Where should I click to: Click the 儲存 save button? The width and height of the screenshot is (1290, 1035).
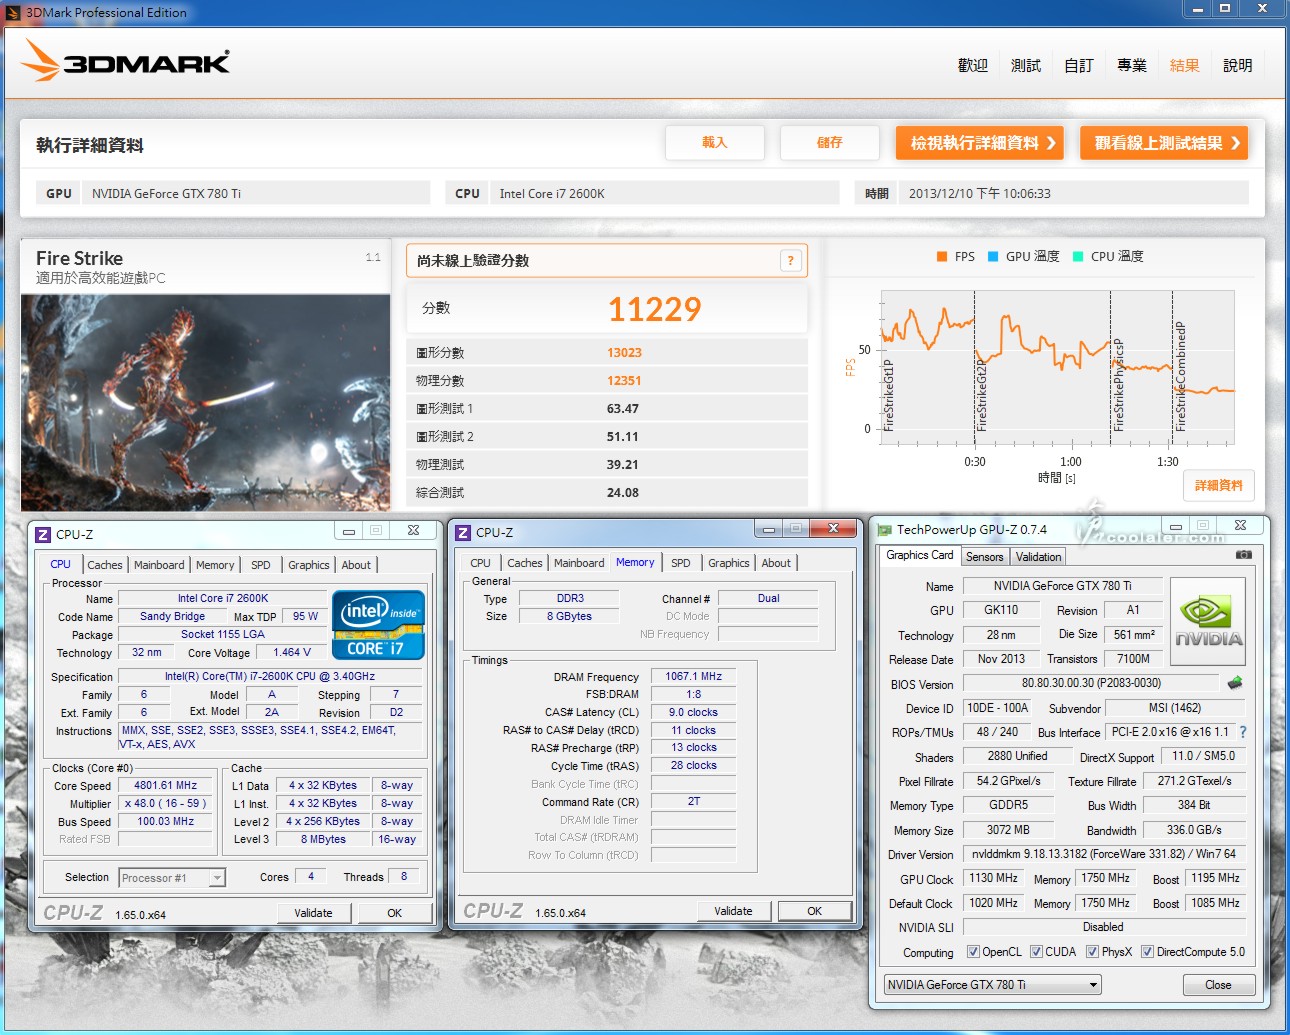click(830, 143)
